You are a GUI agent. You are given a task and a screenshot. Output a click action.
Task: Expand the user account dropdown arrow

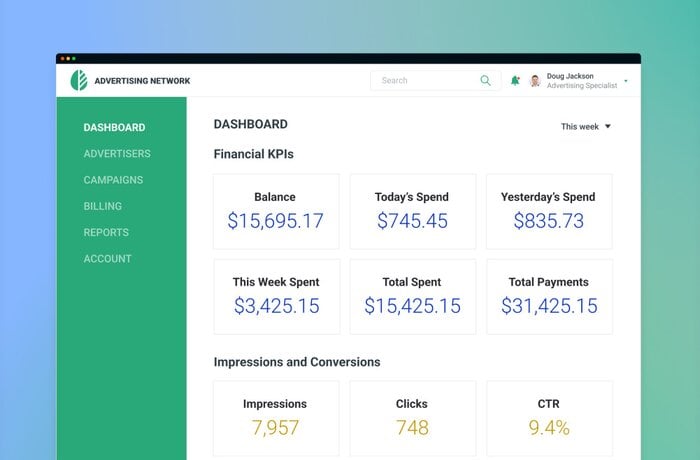[x=626, y=81]
